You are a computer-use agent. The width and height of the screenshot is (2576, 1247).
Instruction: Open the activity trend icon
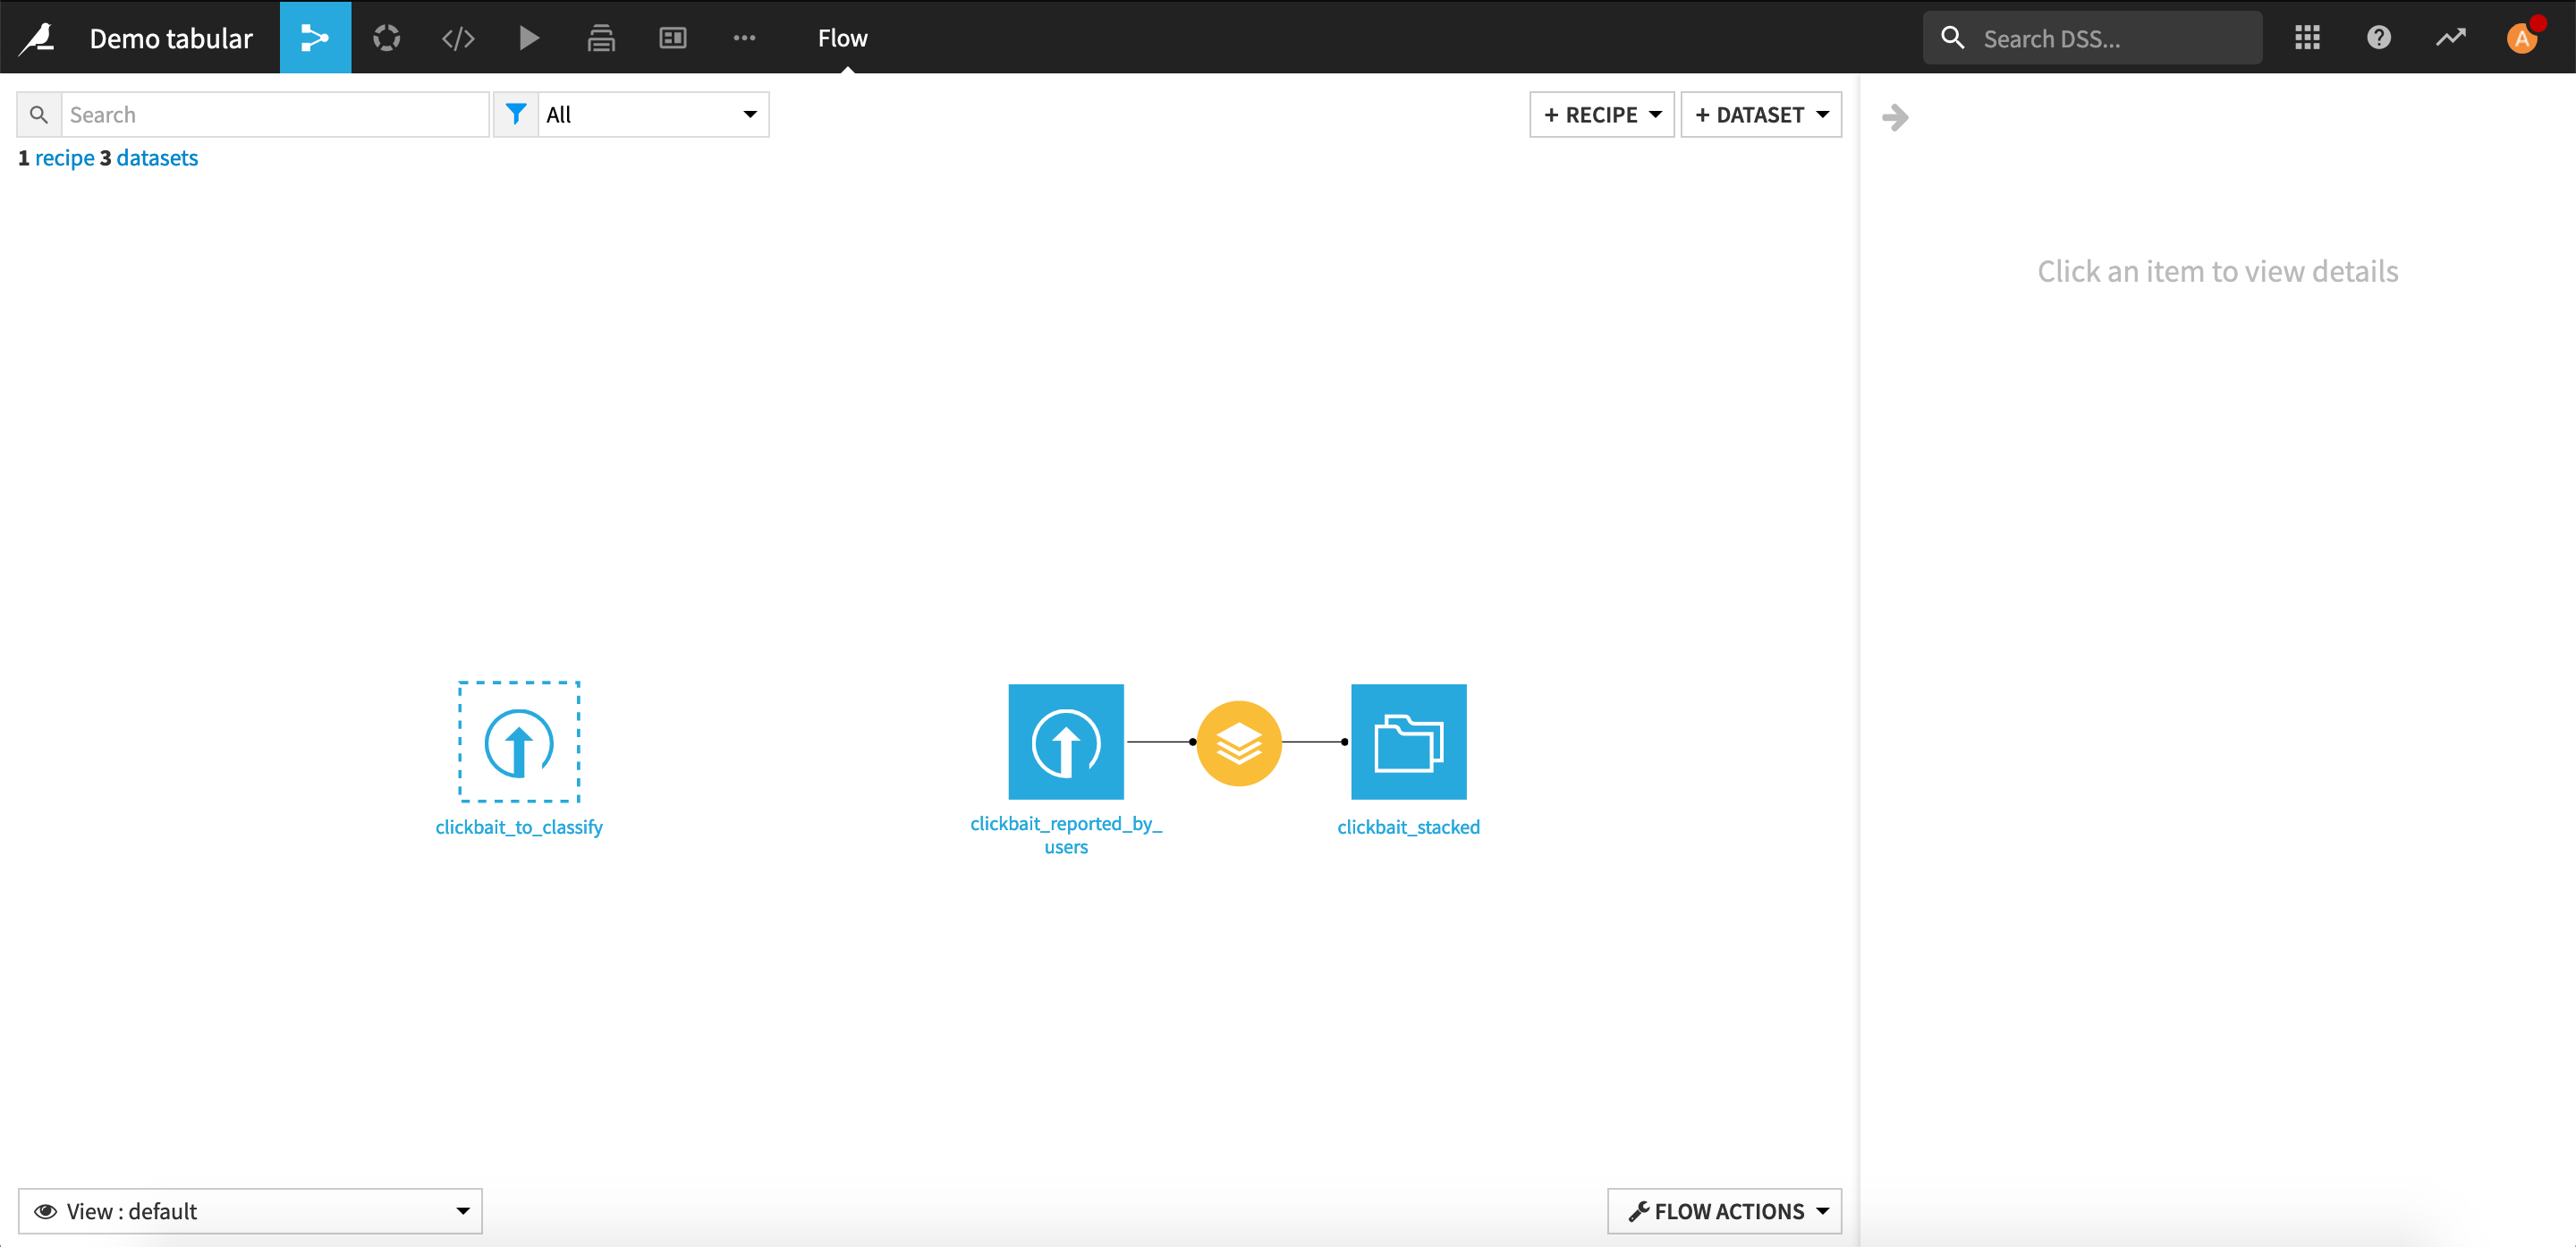pyautogui.click(x=2451, y=38)
